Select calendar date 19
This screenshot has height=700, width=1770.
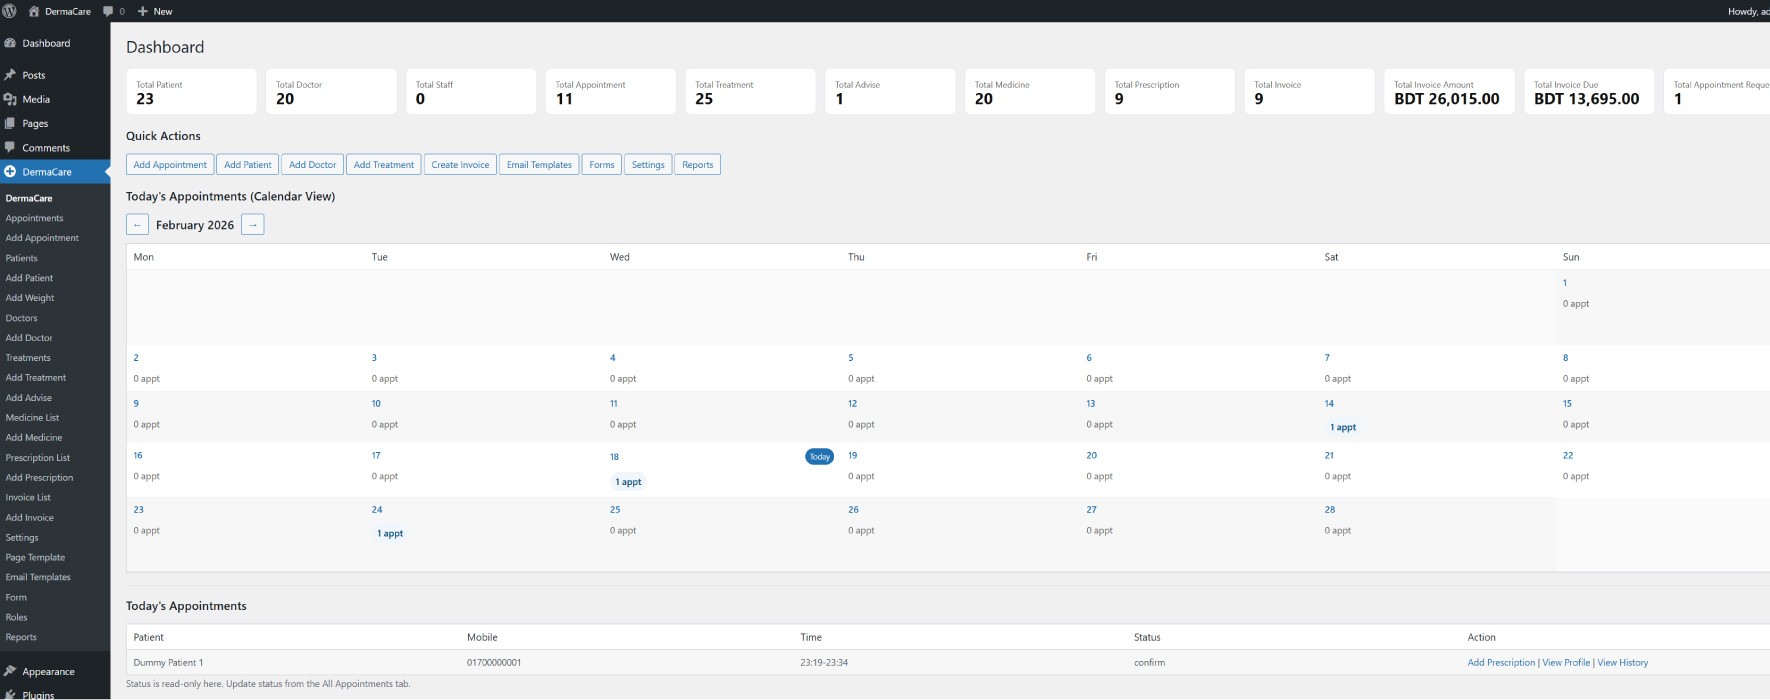pos(853,455)
